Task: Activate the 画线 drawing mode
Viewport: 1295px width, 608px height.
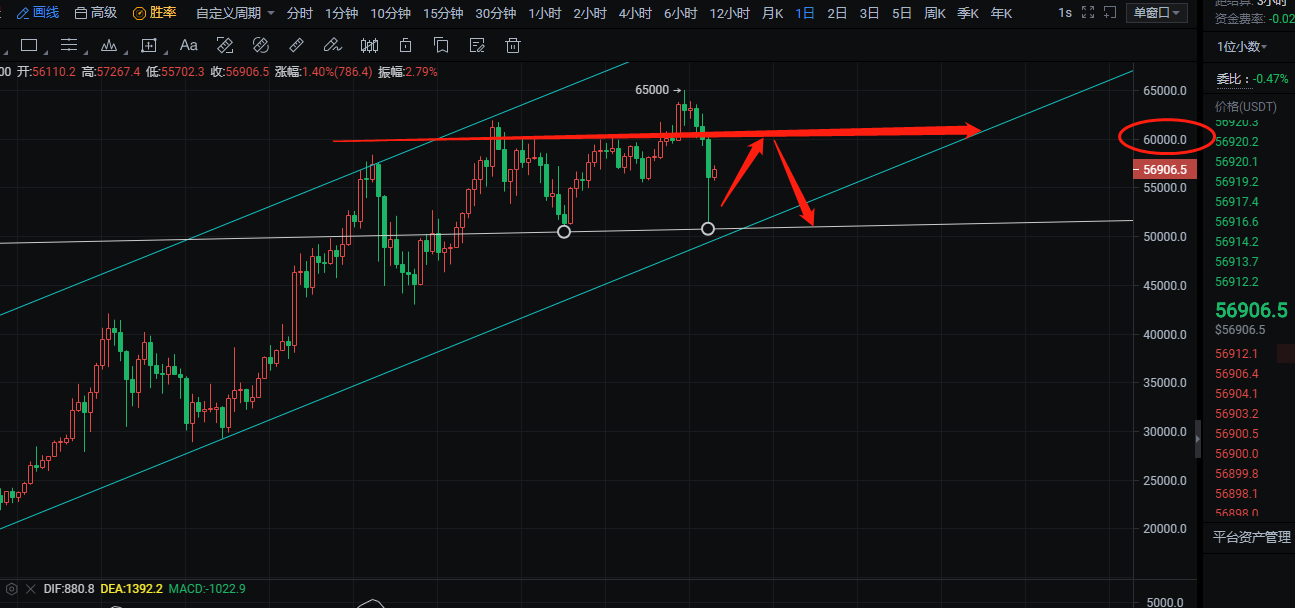Action: tap(39, 13)
